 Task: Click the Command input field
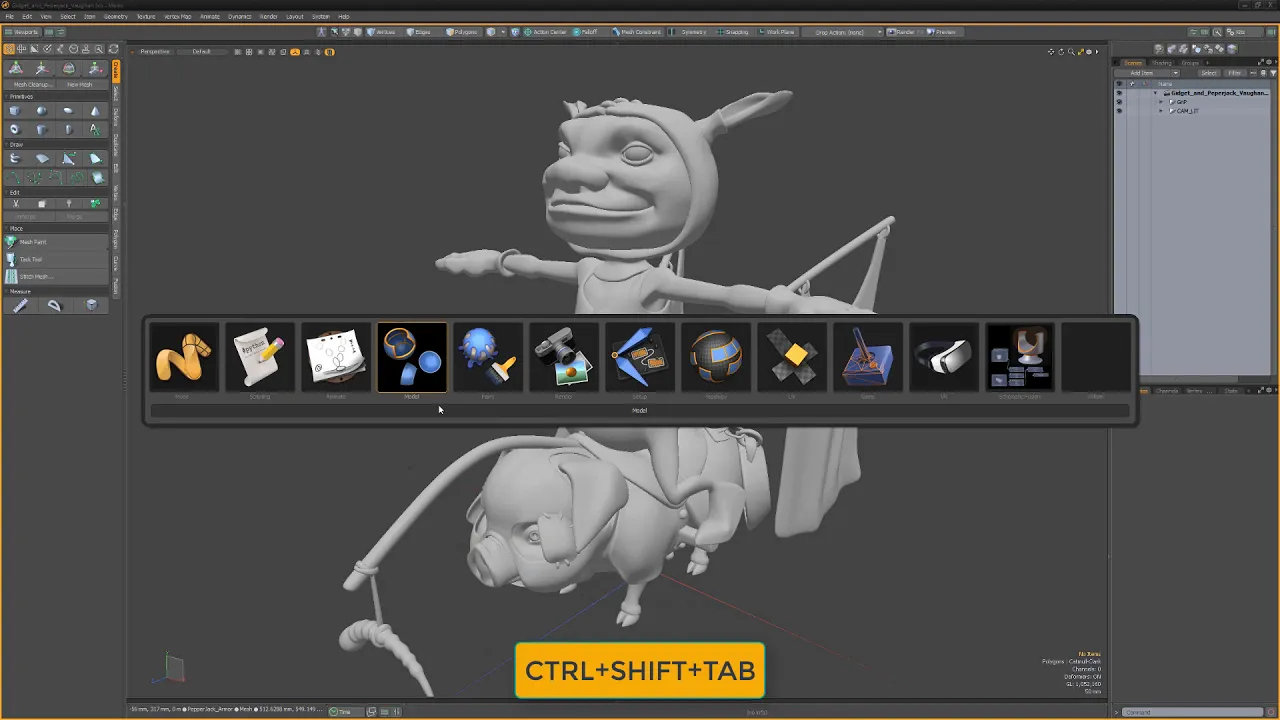tap(1192, 712)
